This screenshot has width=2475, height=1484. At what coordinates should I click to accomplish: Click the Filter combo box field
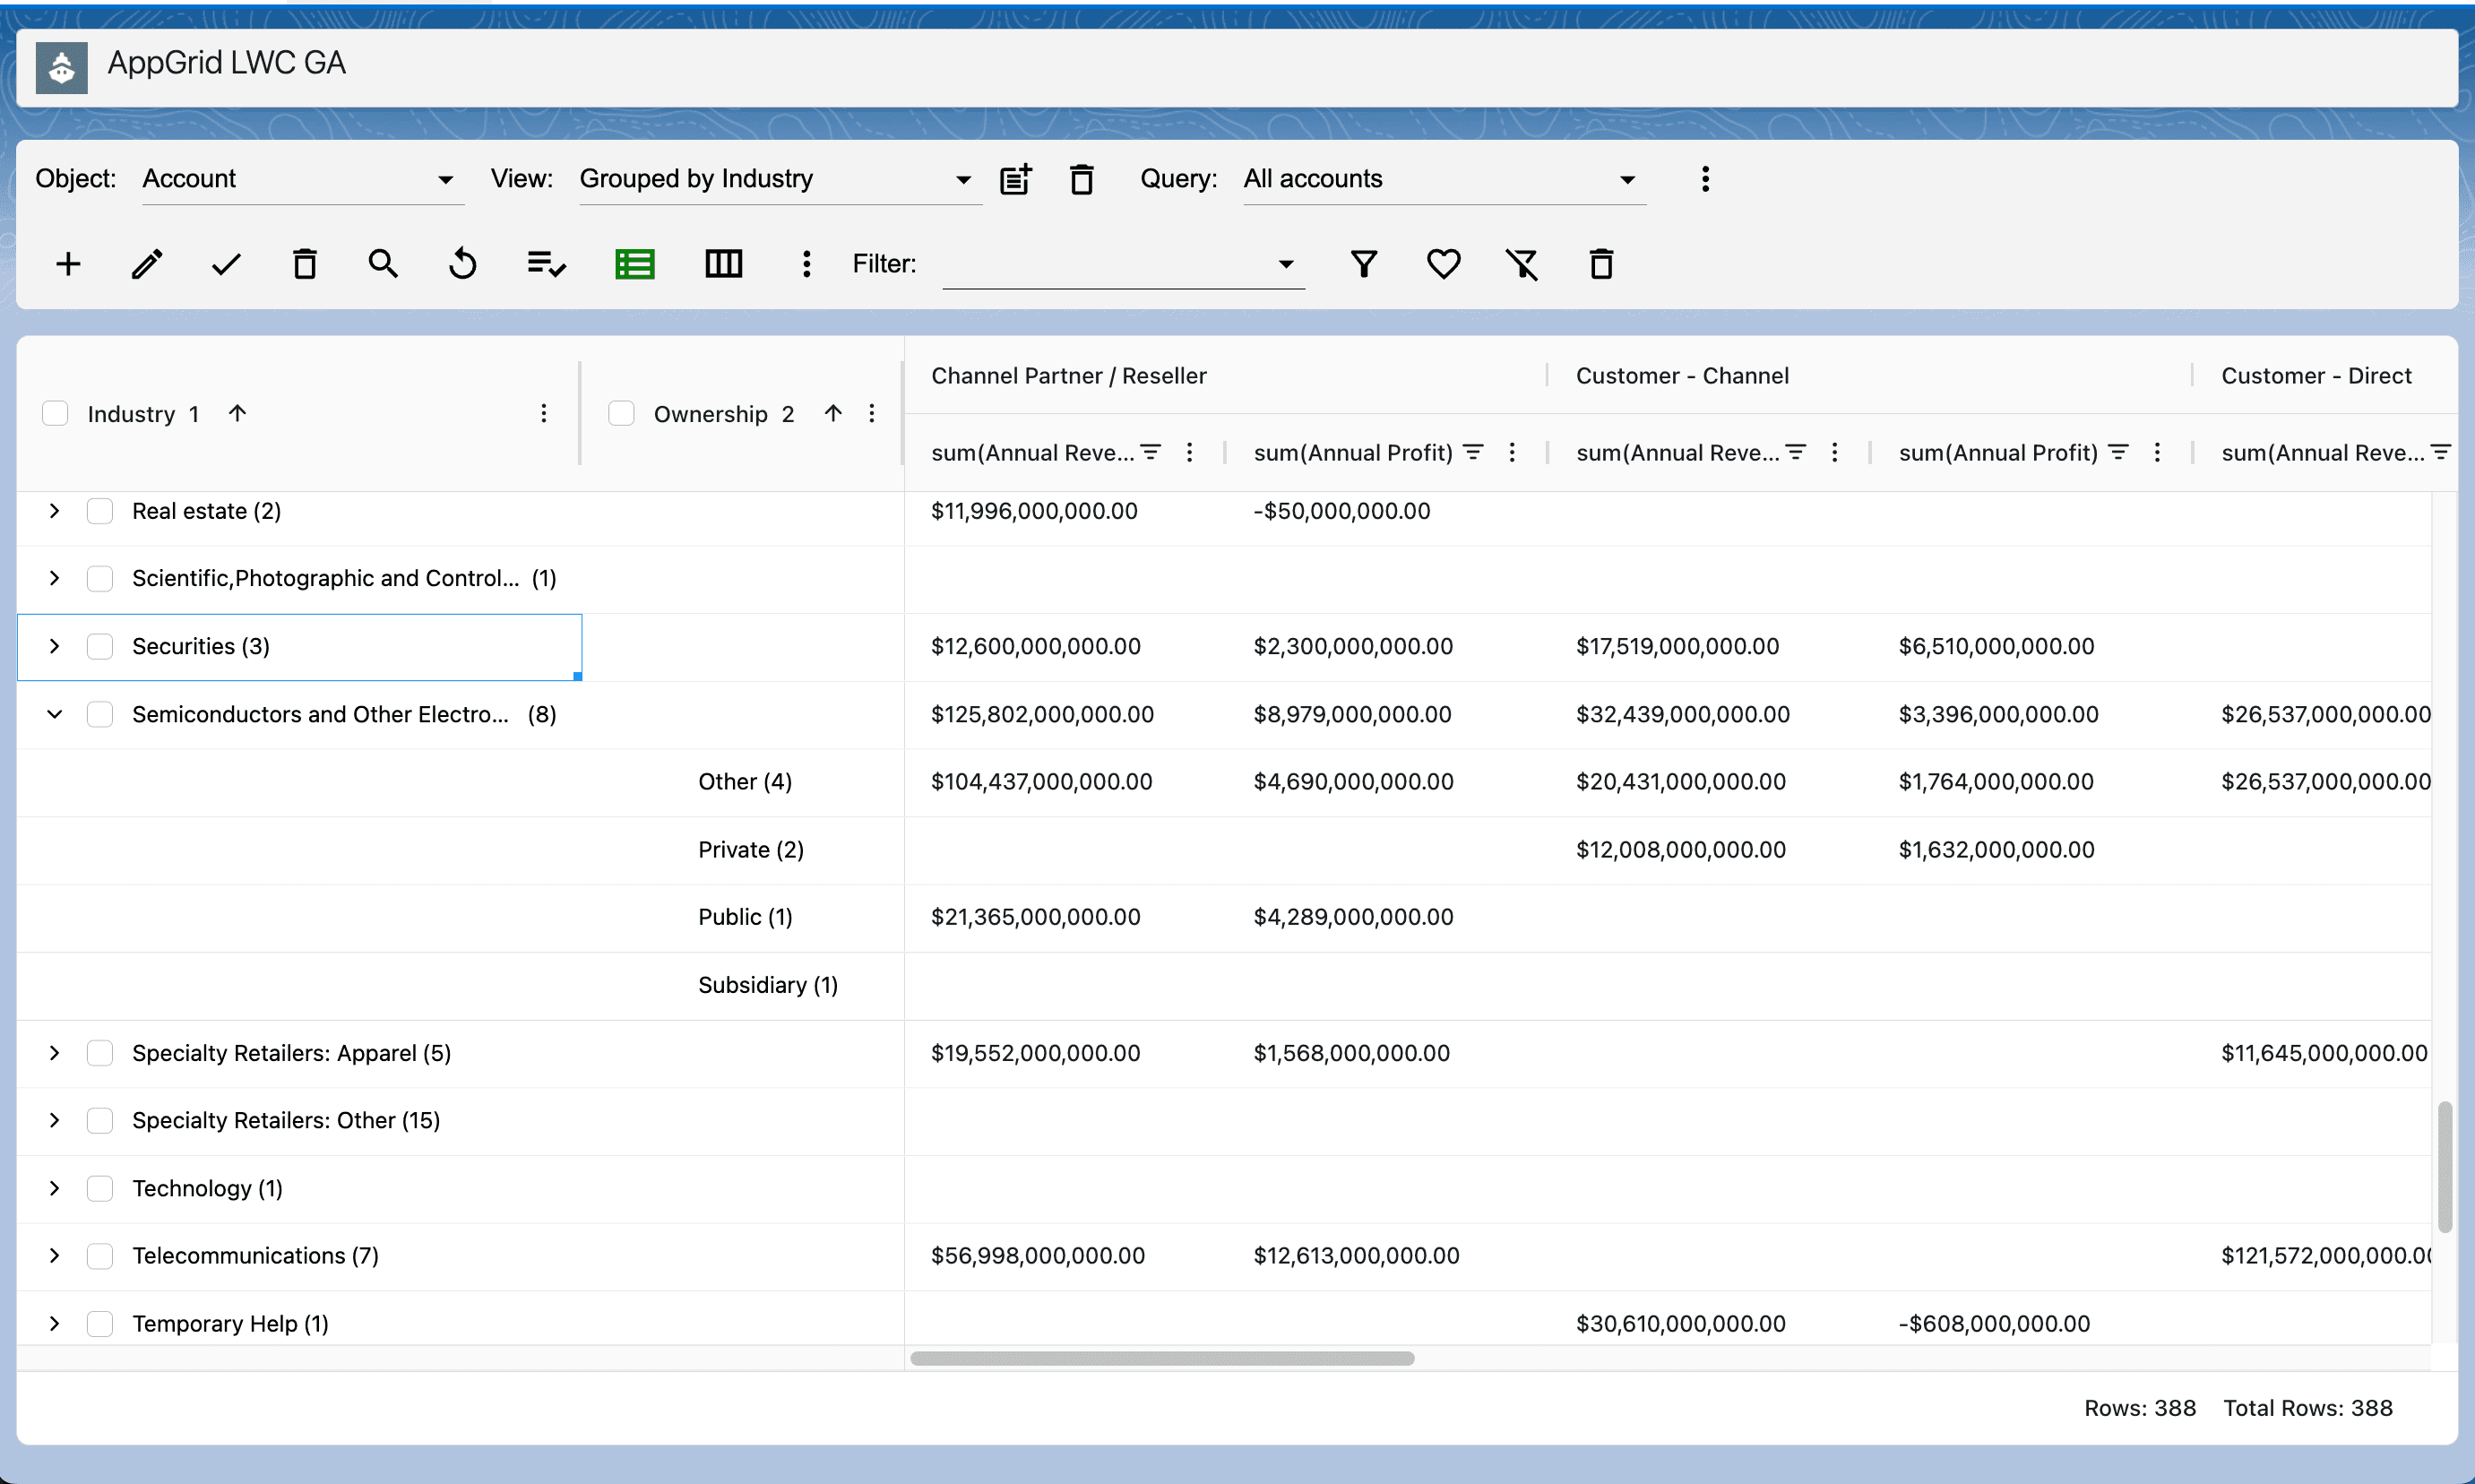1110,264
